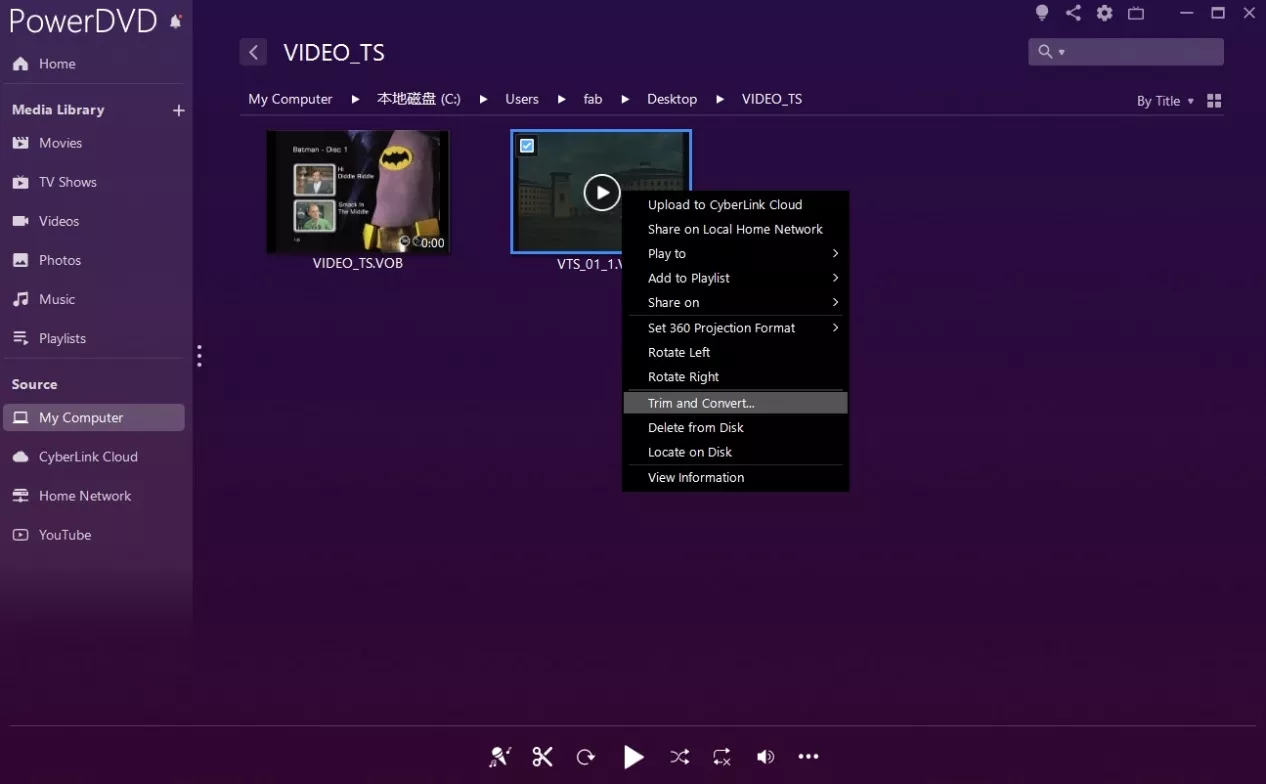Choose Share on Local Home Network

[735, 229]
